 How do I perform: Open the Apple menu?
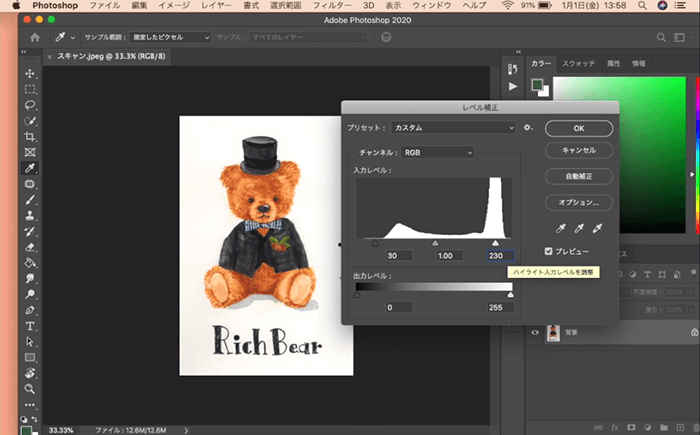(17, 5)
